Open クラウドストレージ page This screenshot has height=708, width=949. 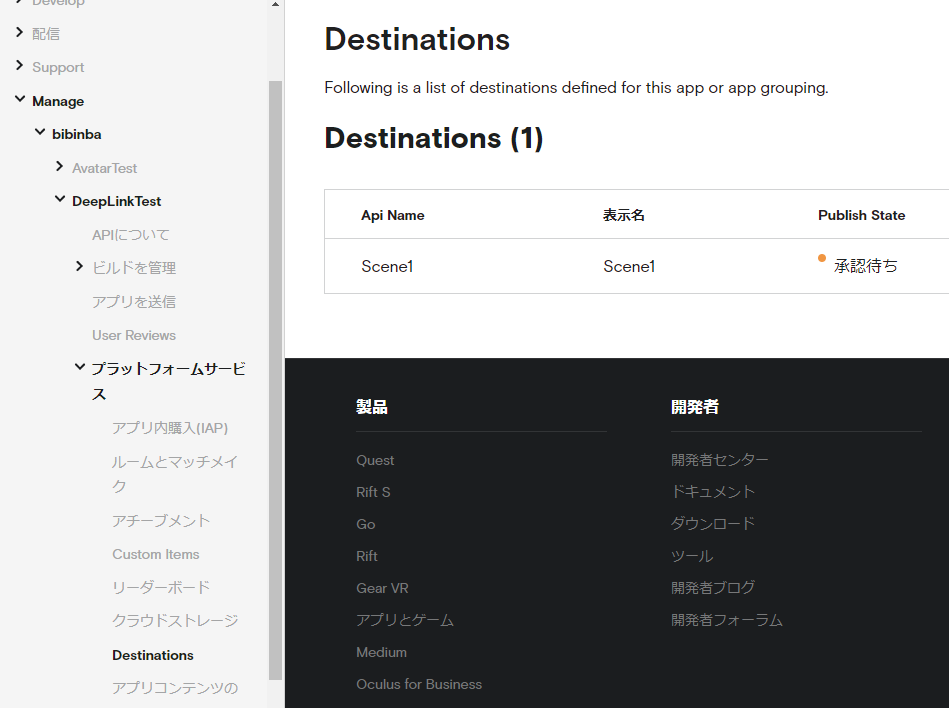click(176, 620)
